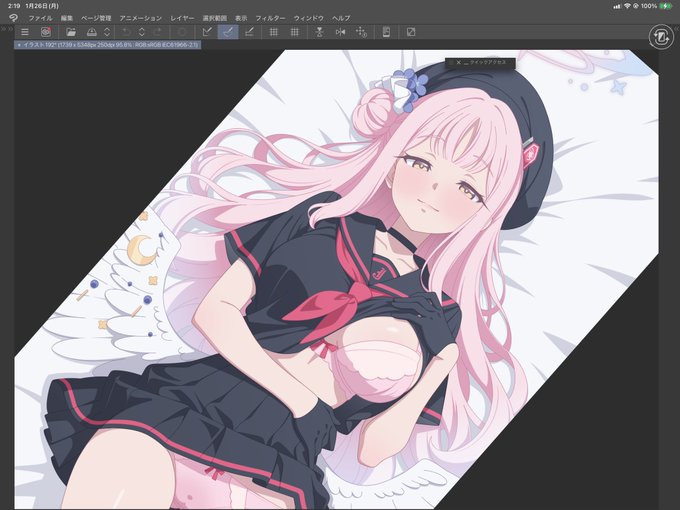Click the greyed-out clear icon after redo
The image size is (680, 510).
(x=182, y=32)
